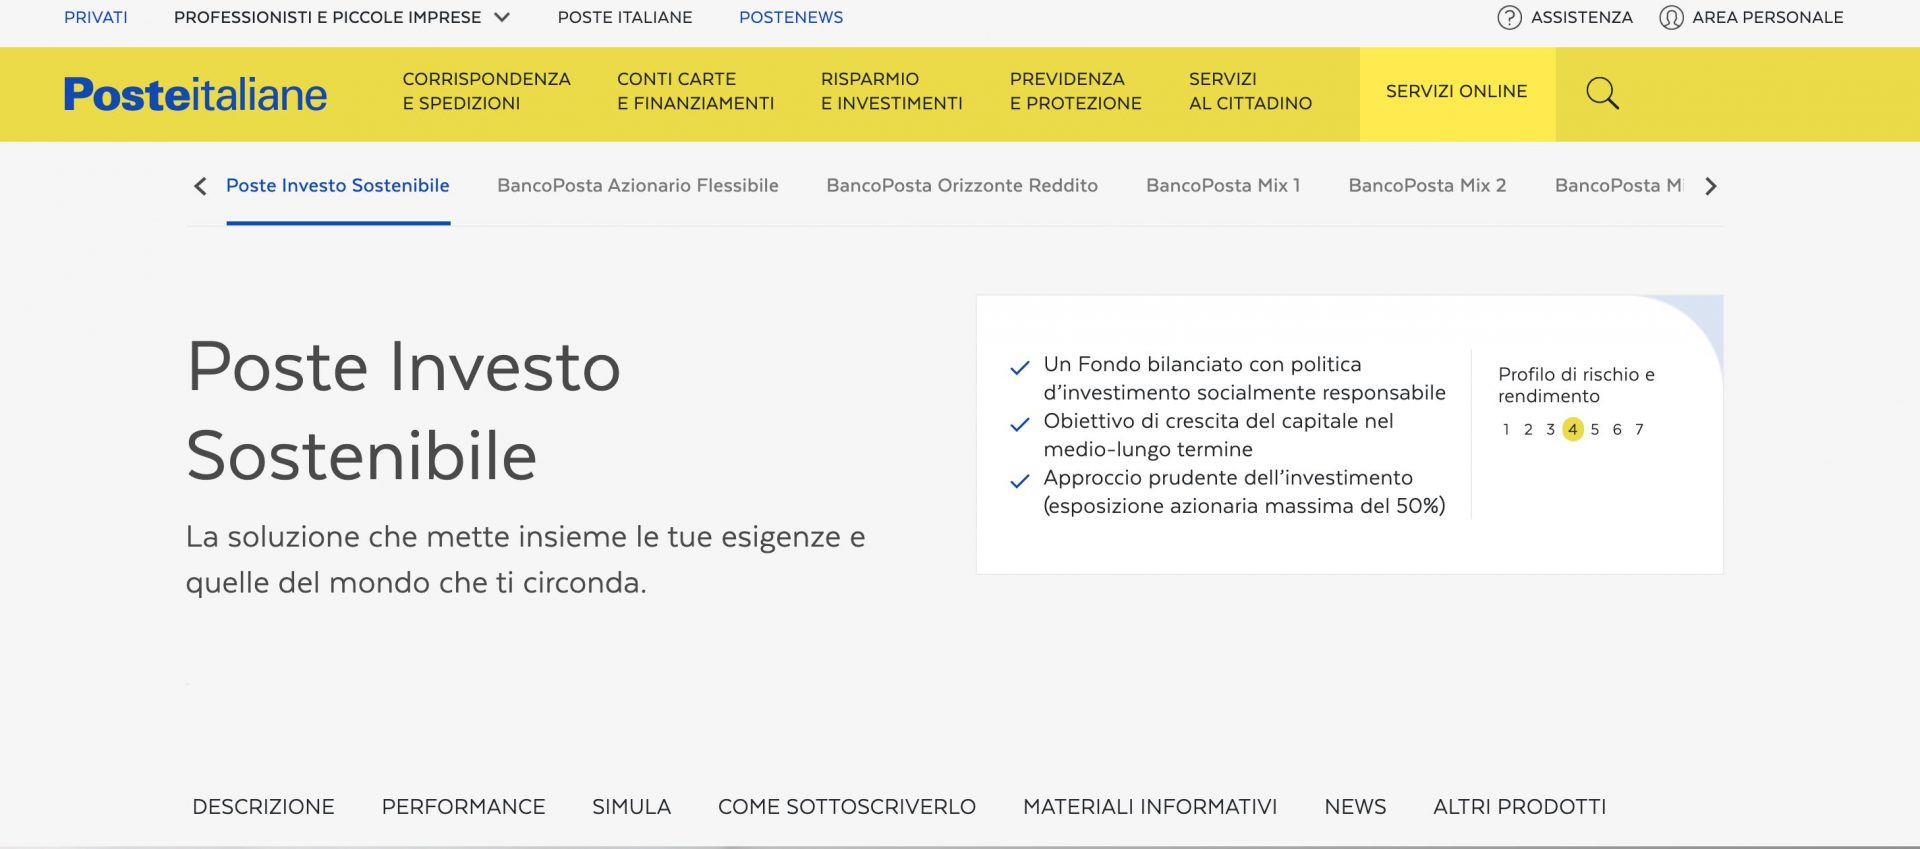Jump to Simula section
The image size is (1920, 849).
click(x=631, y=807)
